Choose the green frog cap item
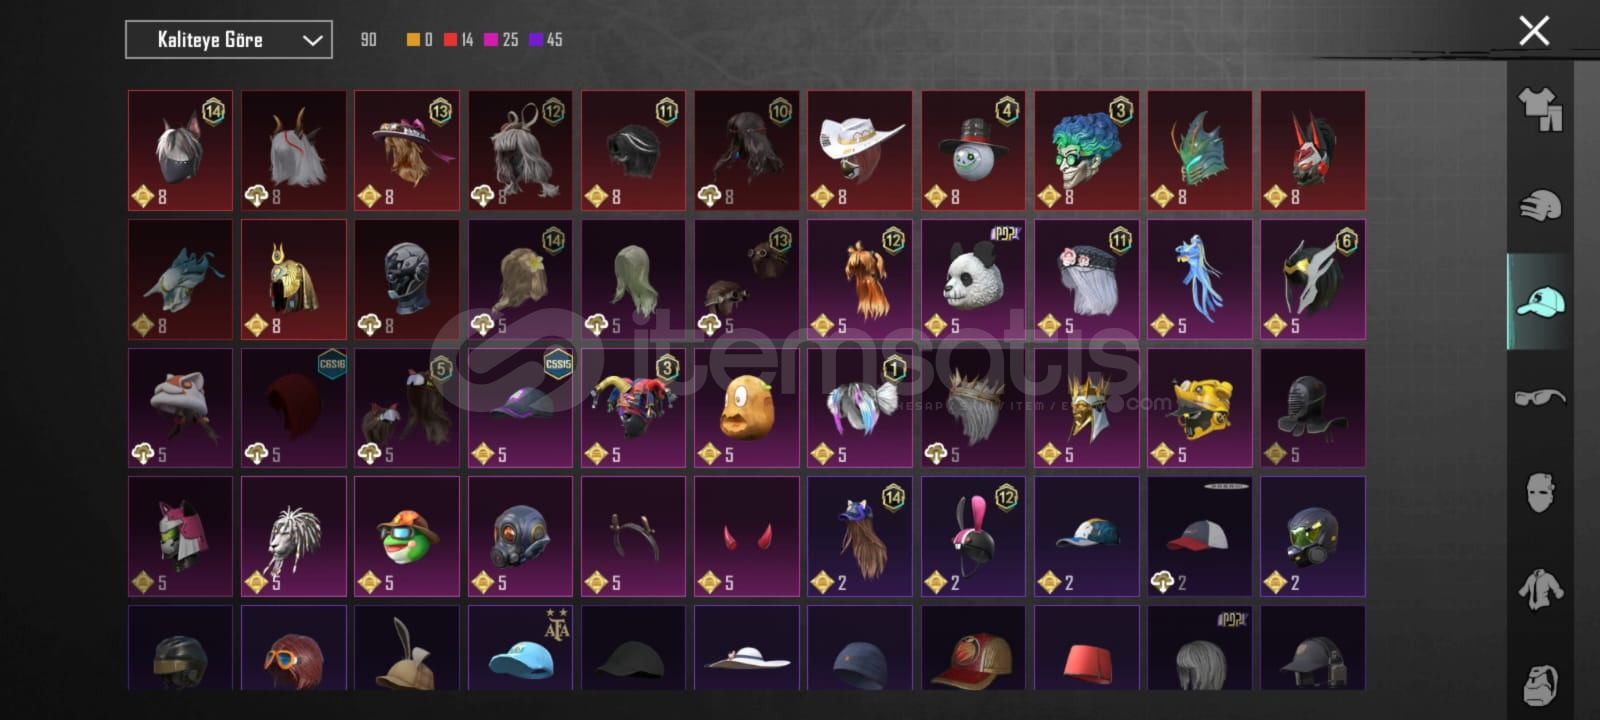The image size is (1600, 720). [x=407, y=537]
